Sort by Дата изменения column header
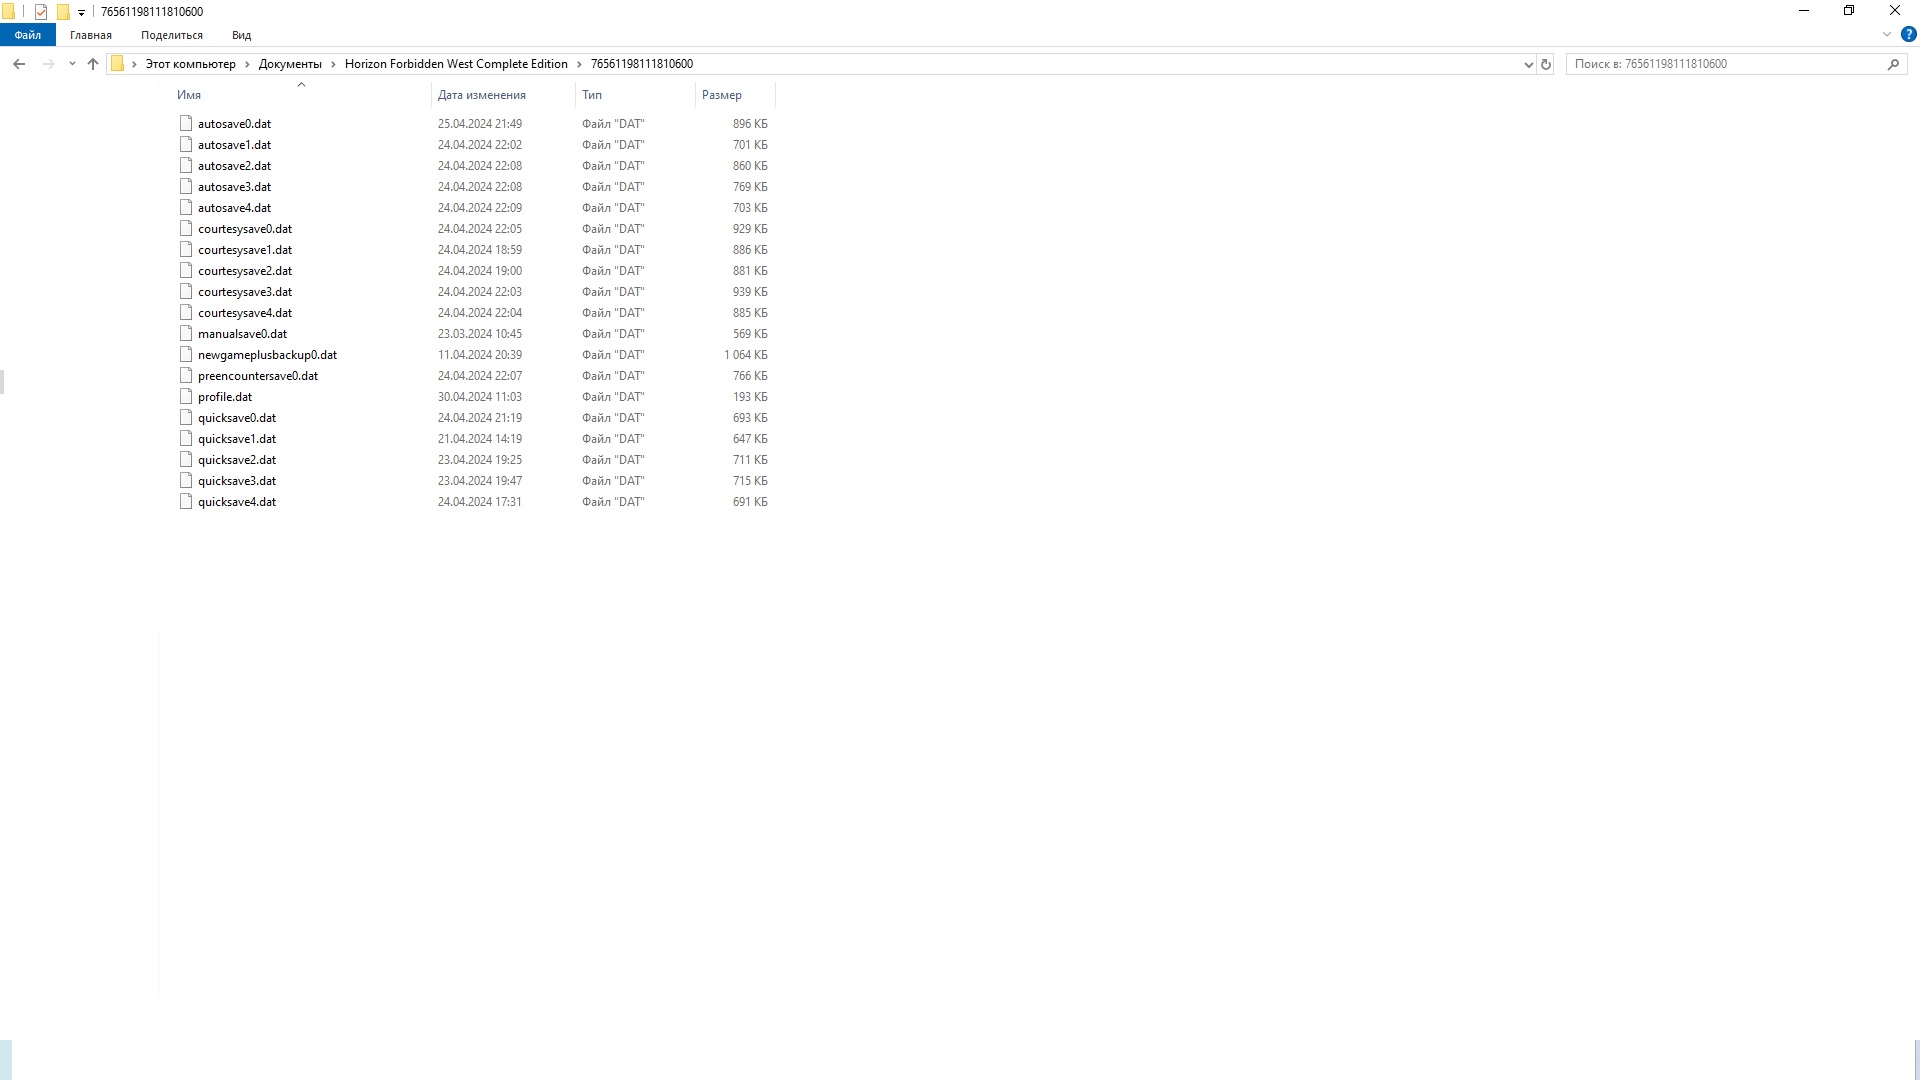Image resolution: width=1920 pixels, height=1080 pixels. point(481,95)
